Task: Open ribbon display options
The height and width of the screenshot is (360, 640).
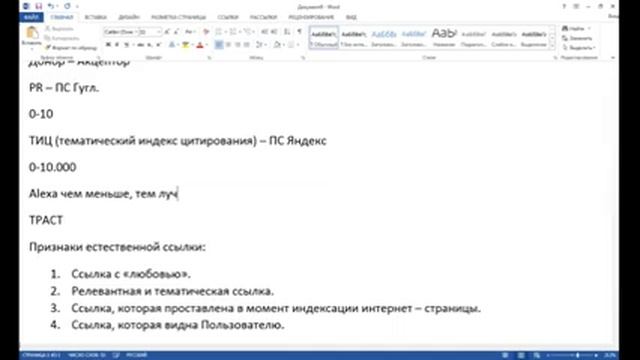Action: point(576,6)
